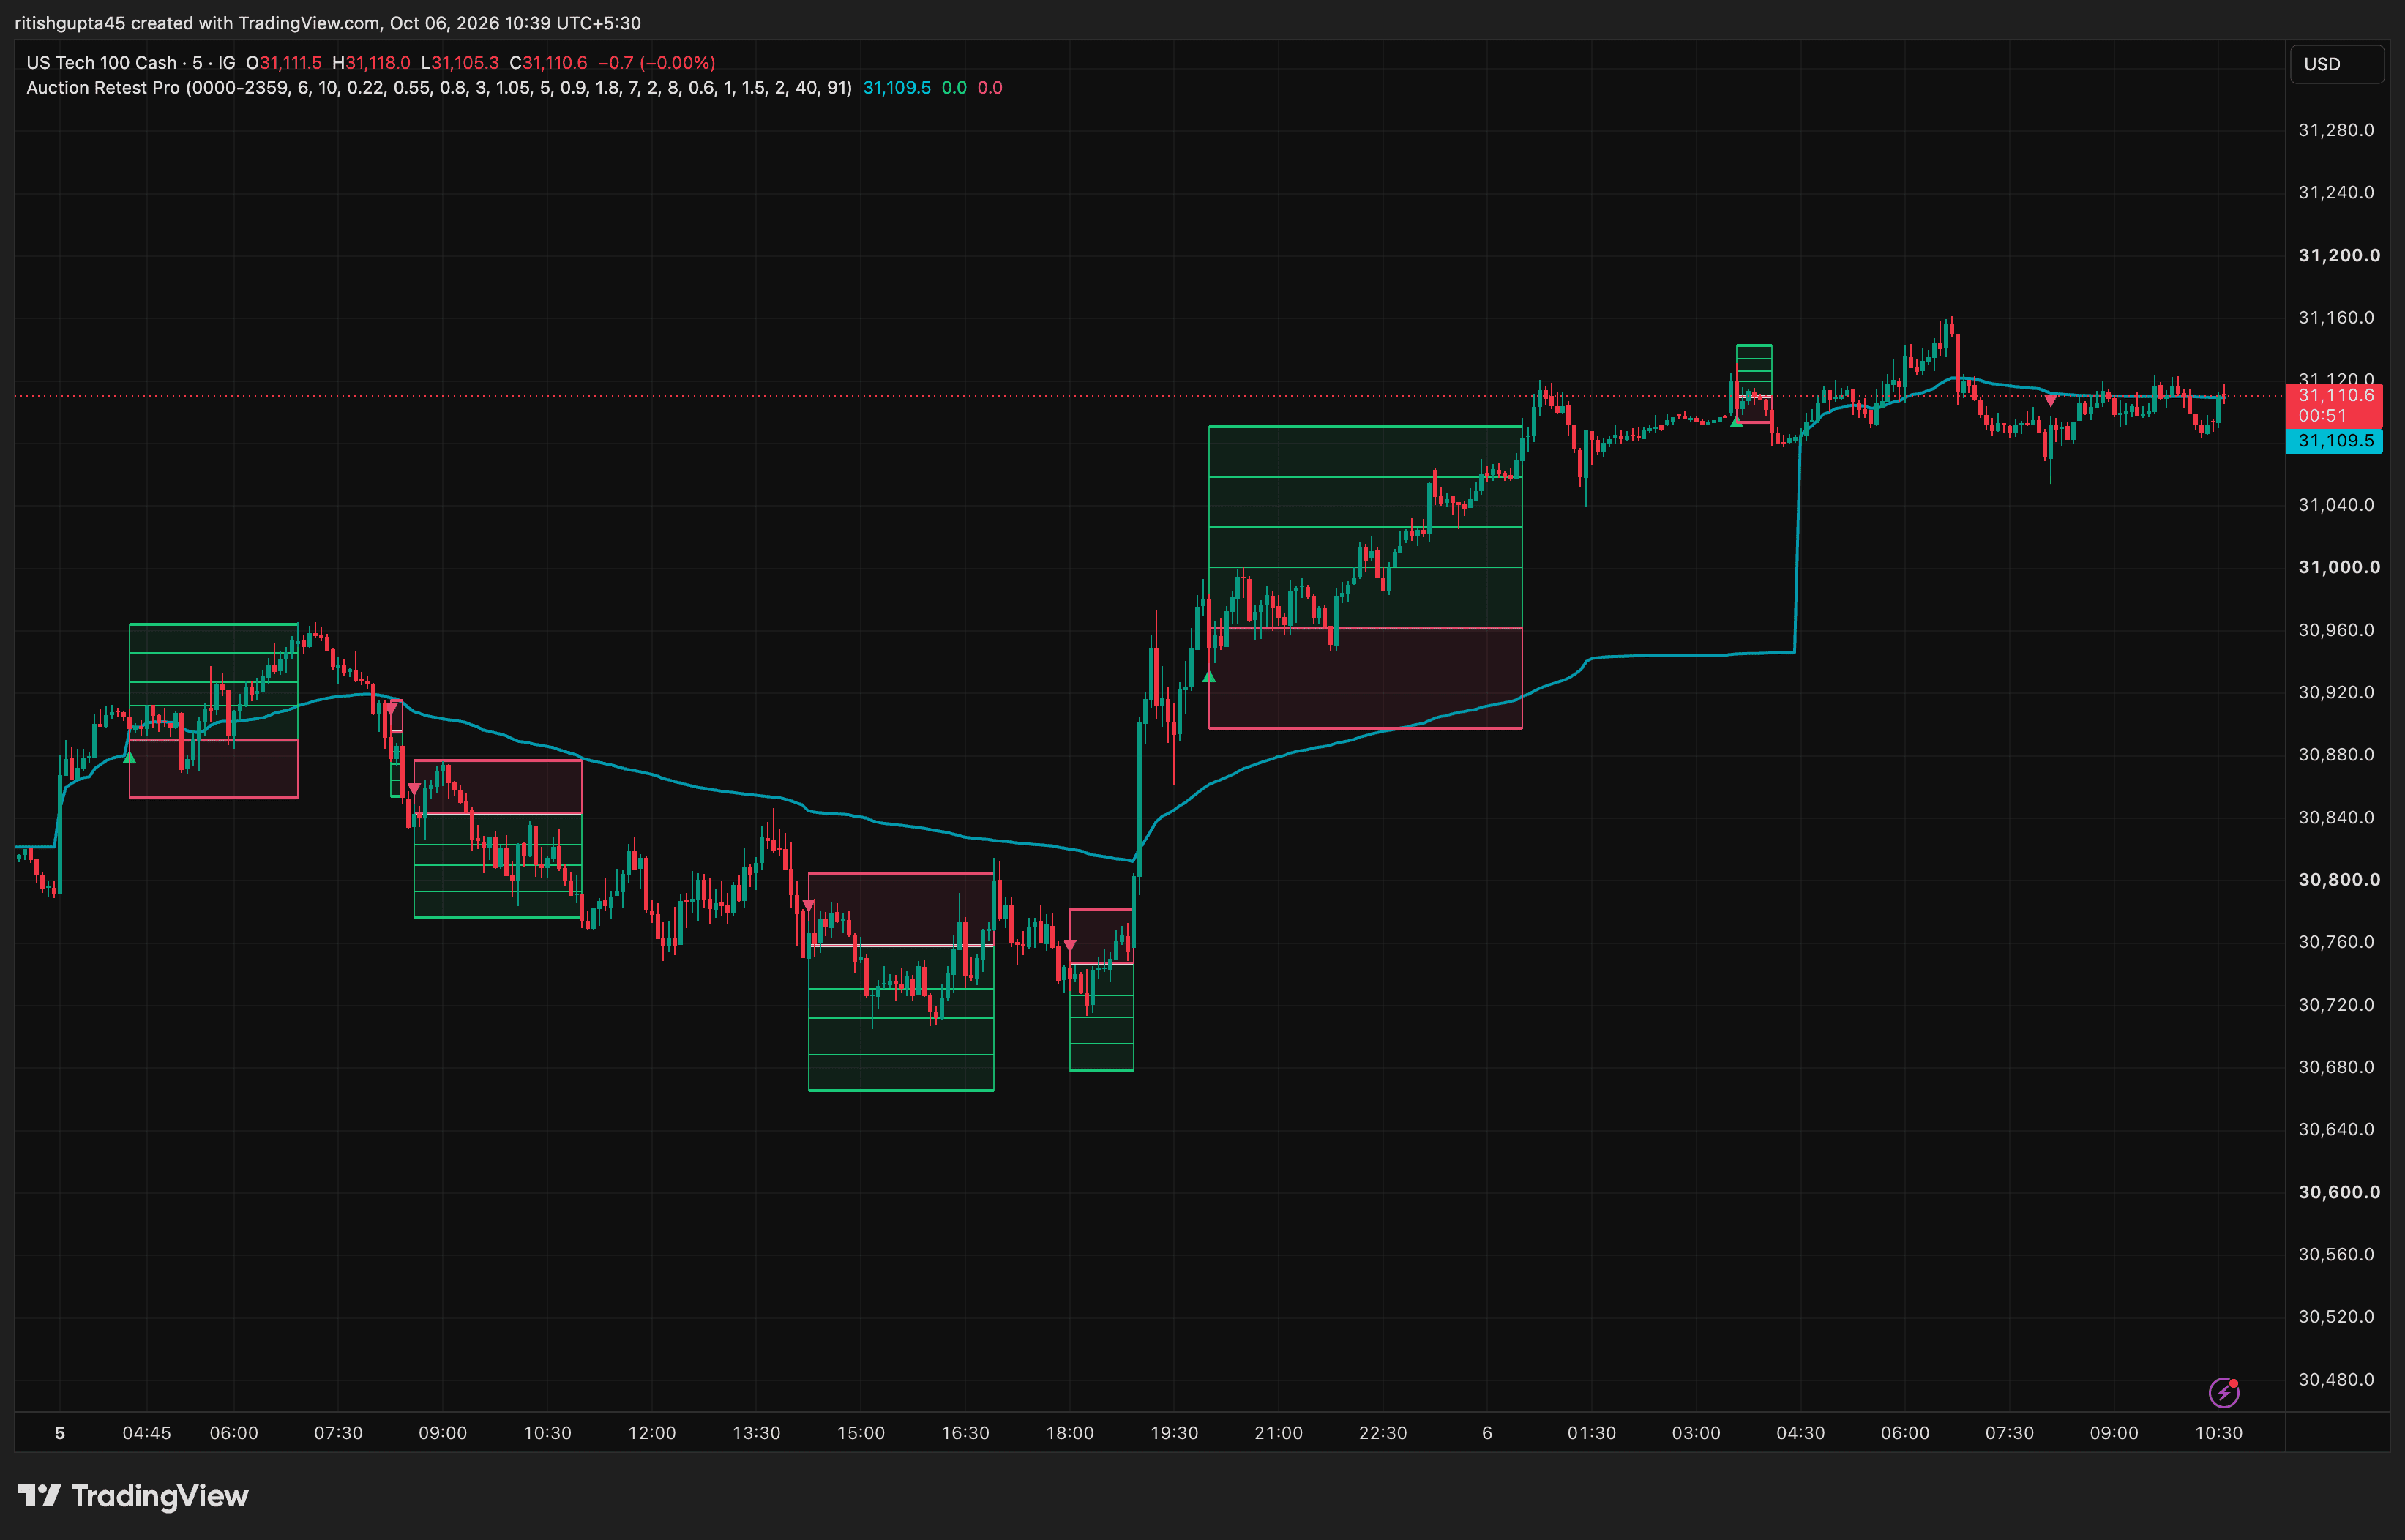
Task: Click the high value H31,118.0
Action: [x=371, y=62]
